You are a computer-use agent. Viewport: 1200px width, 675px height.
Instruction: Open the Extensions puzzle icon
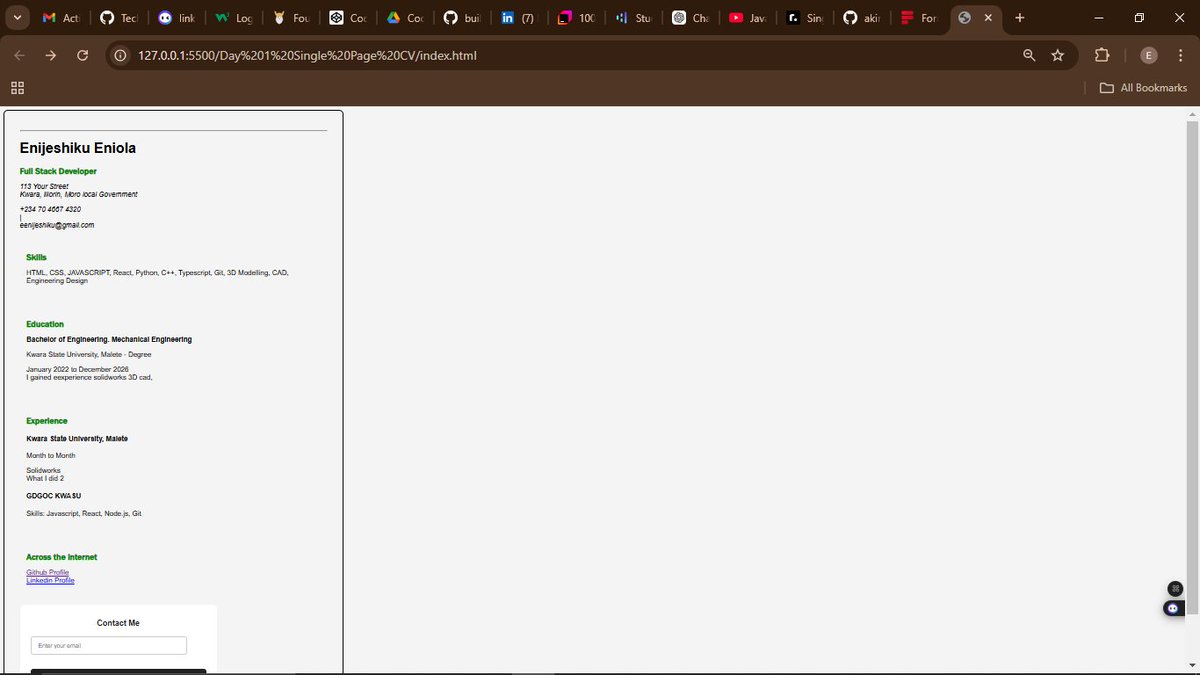click(1102, 55)
